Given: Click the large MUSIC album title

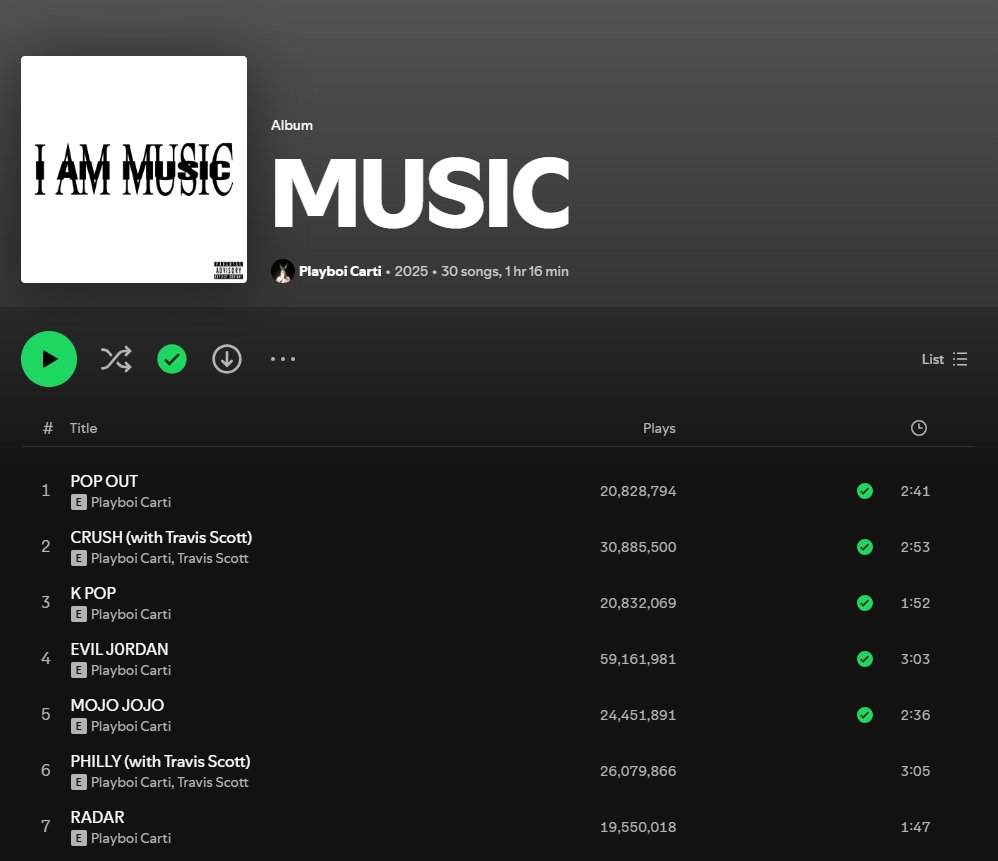Looking at the screenshot, I should point(421,193).
